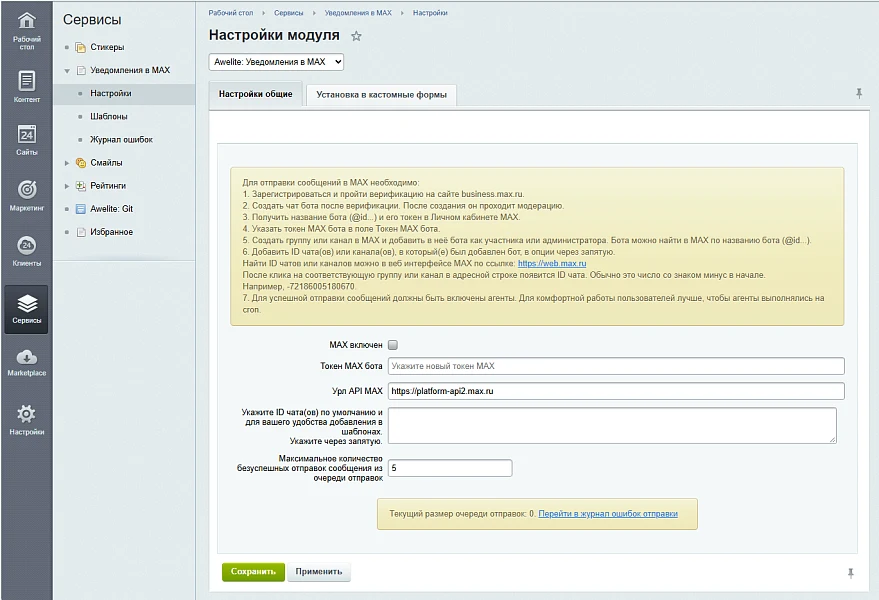Enable the MAX включен checkbox
The width and height of the screenshot is (879, 600).
[393, 345]
